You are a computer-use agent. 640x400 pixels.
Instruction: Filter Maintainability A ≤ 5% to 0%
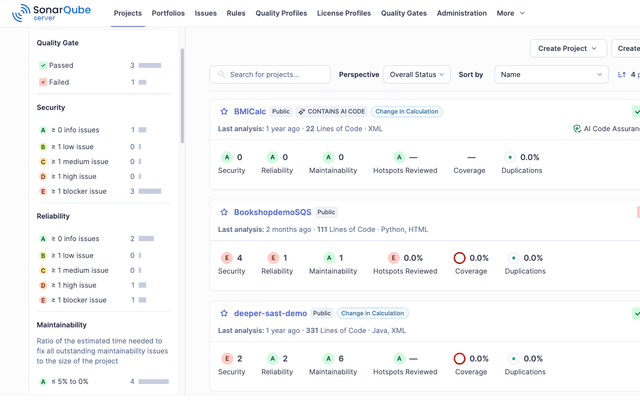click(102, 382)
